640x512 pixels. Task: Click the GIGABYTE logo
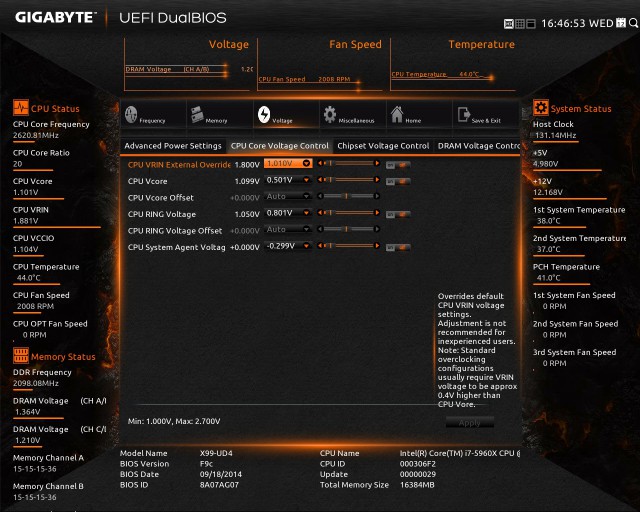click(56, 18)
